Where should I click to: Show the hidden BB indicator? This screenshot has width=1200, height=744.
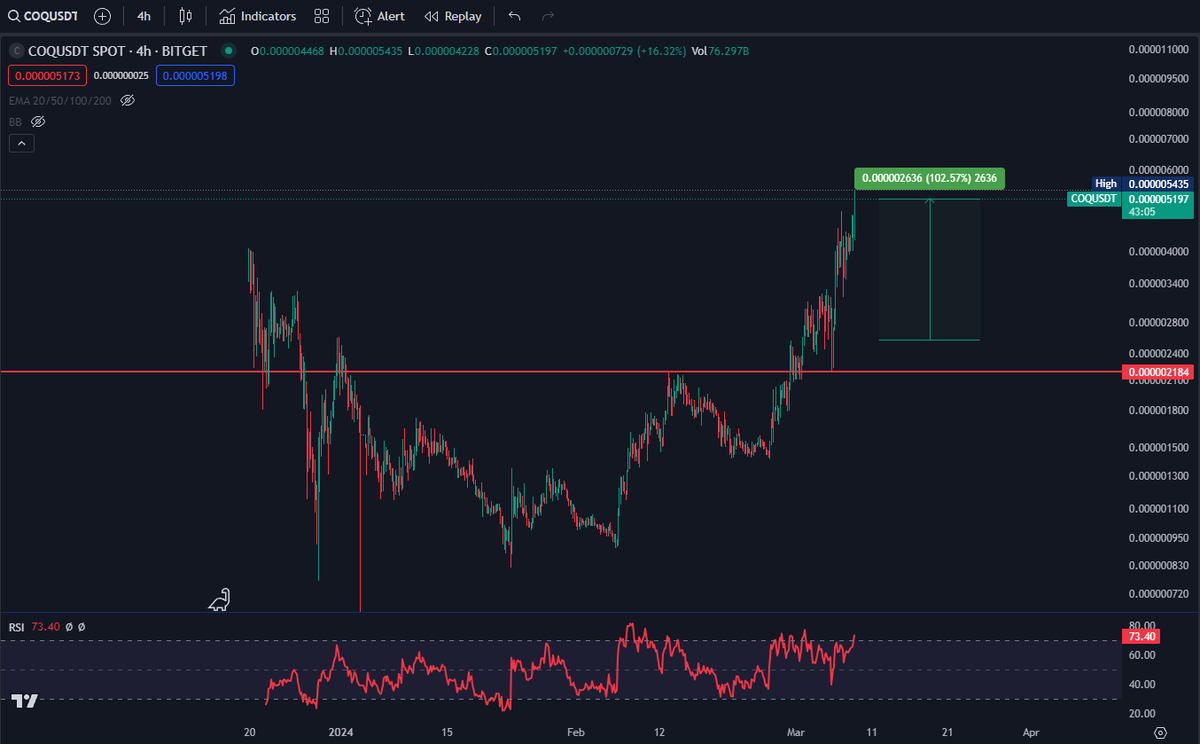(x=38, y=121)
